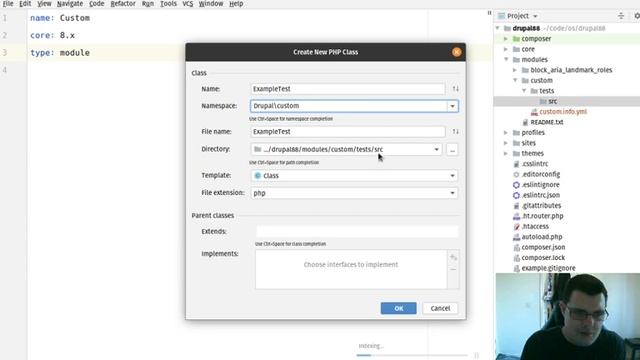Screen dimensions: 640x360
Task: Expand the profiles folder
Action: tap(506, 133)
